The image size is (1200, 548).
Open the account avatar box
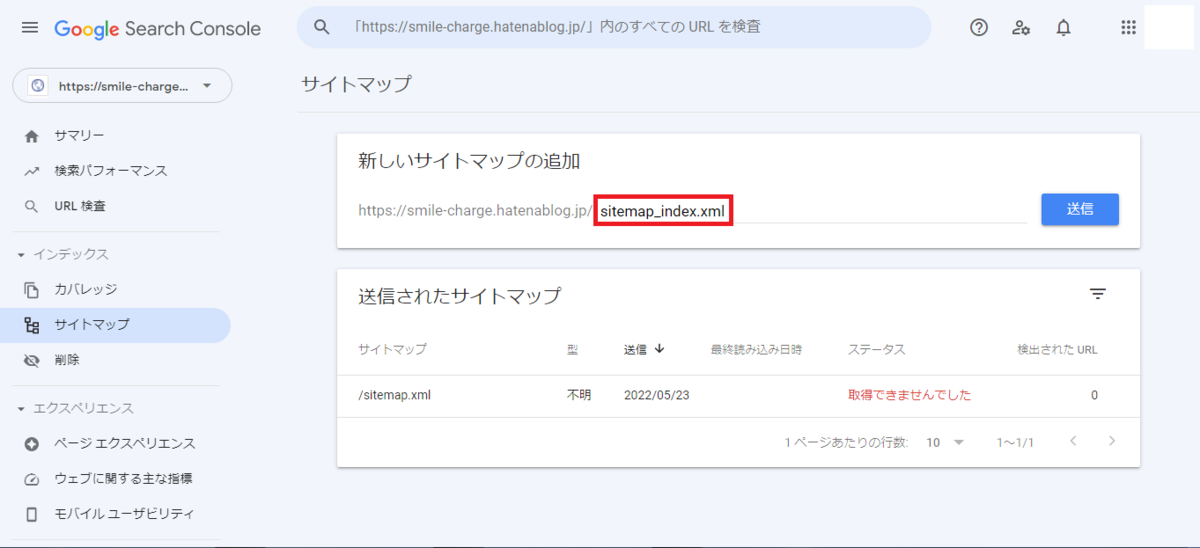pos(1168,27)
